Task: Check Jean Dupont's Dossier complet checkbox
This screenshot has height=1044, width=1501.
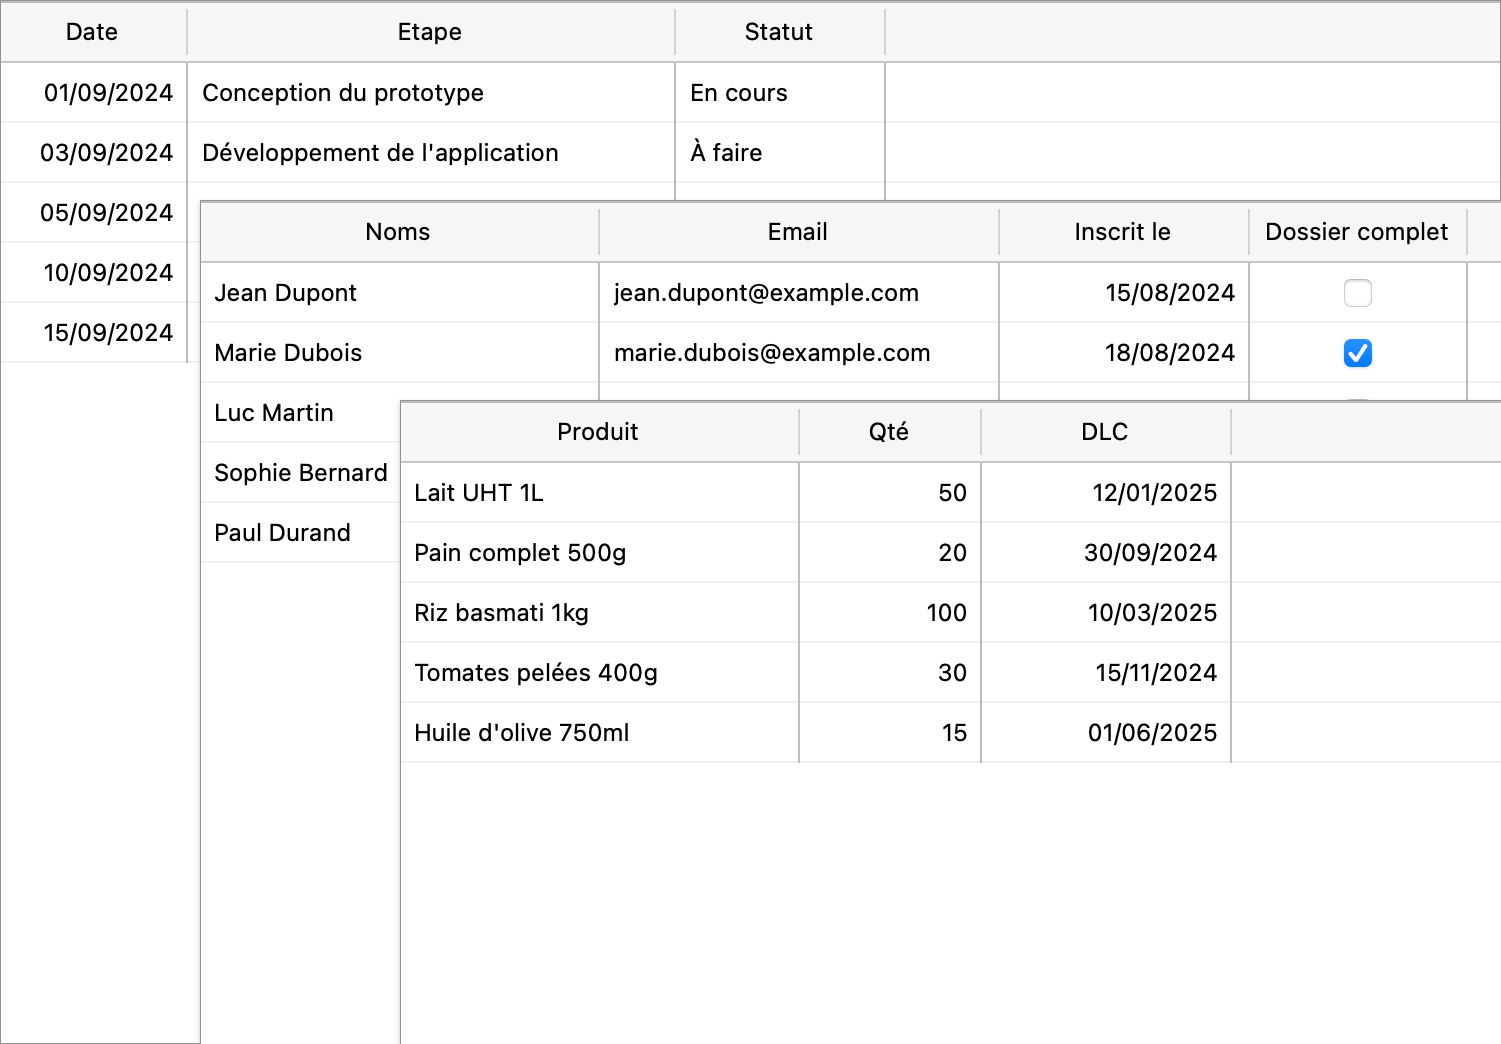Action: click(1357, 293)
